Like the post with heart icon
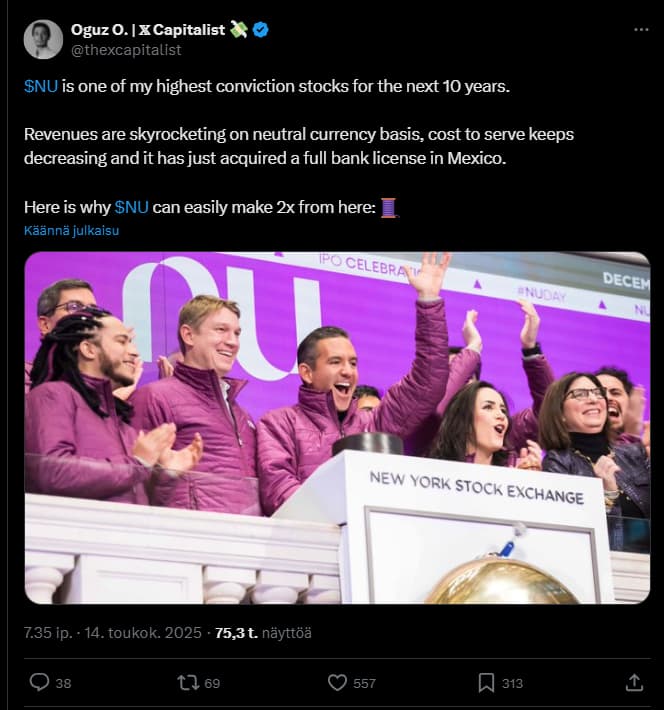This screenshot has width=664, height=710. pyautogui.click(x=338, y=682)
